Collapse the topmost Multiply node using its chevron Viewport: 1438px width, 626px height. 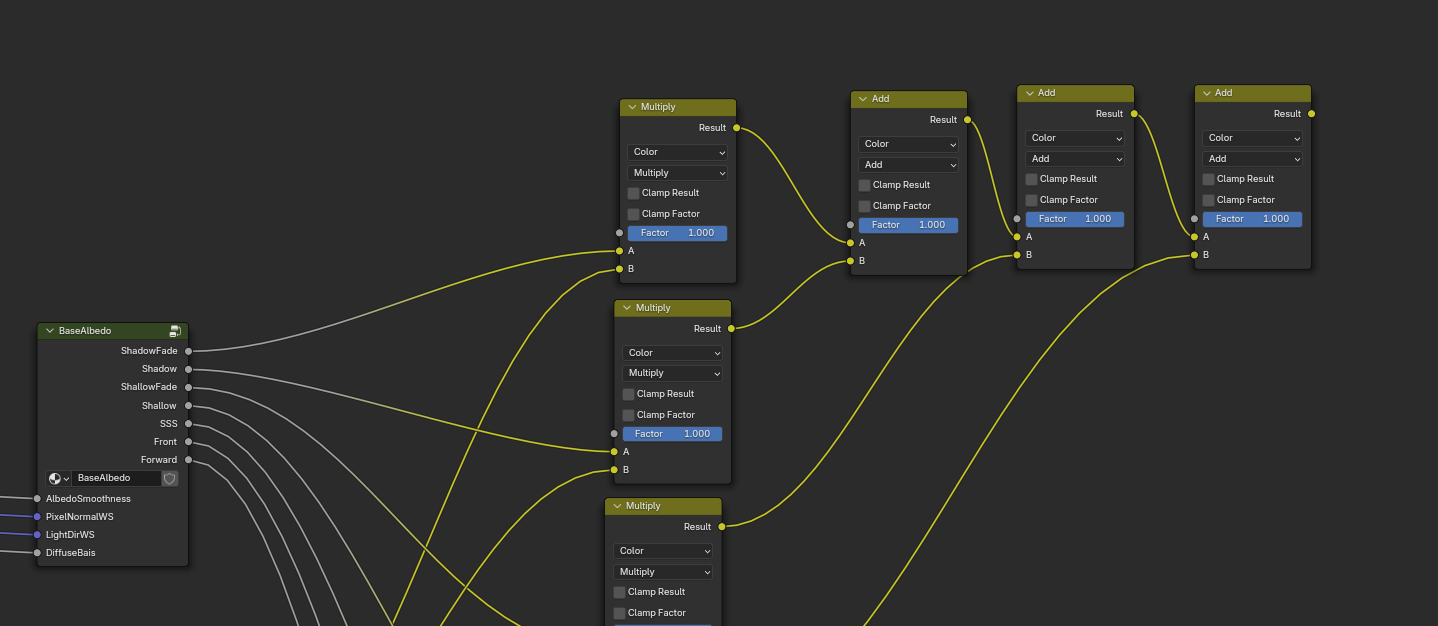pos(632,107)
